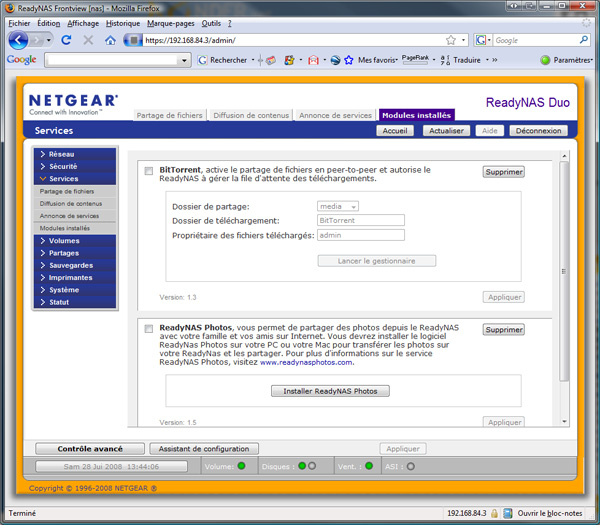Click the browser Forward arrow button

coord(37,40)
